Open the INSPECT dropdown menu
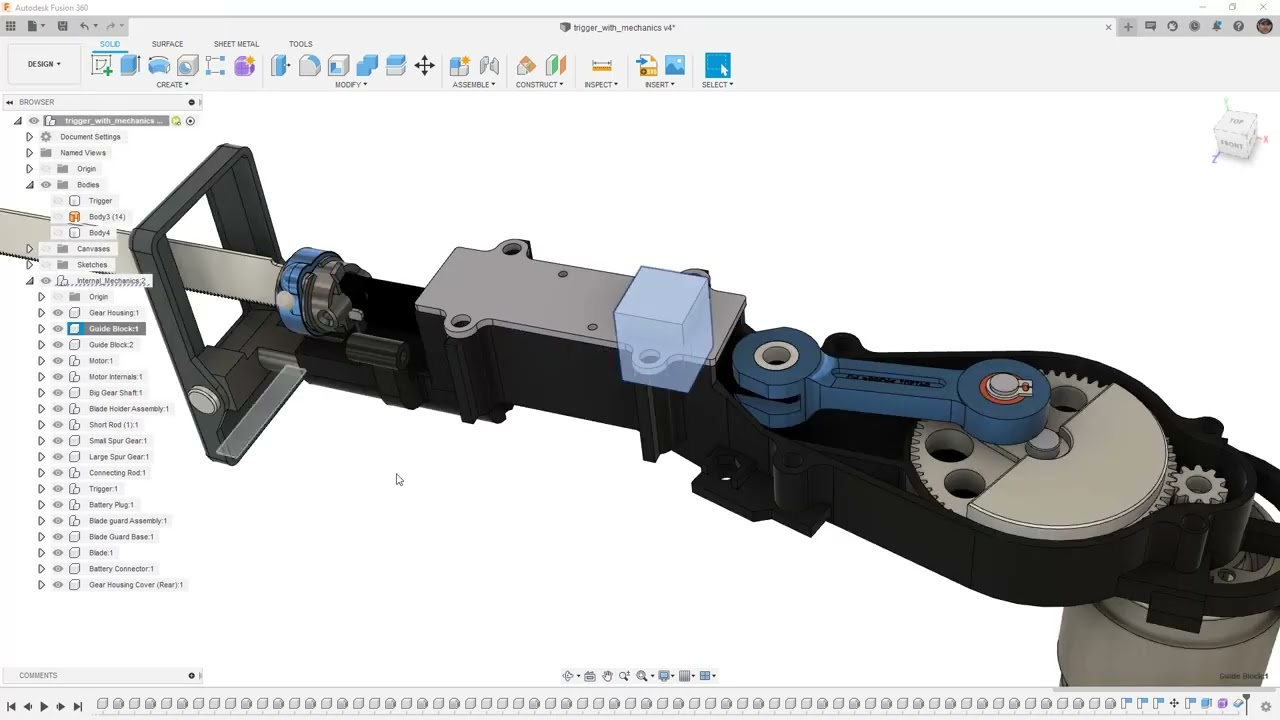Viewport: 1280px width, 720px height. tap(601, 85)
